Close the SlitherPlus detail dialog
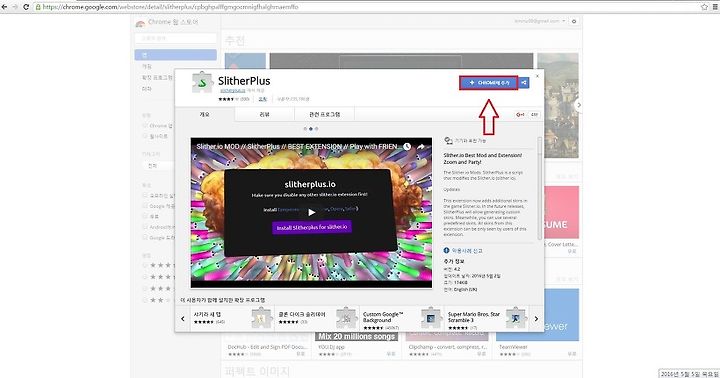 pyautogui.click(x=537, y=76)
